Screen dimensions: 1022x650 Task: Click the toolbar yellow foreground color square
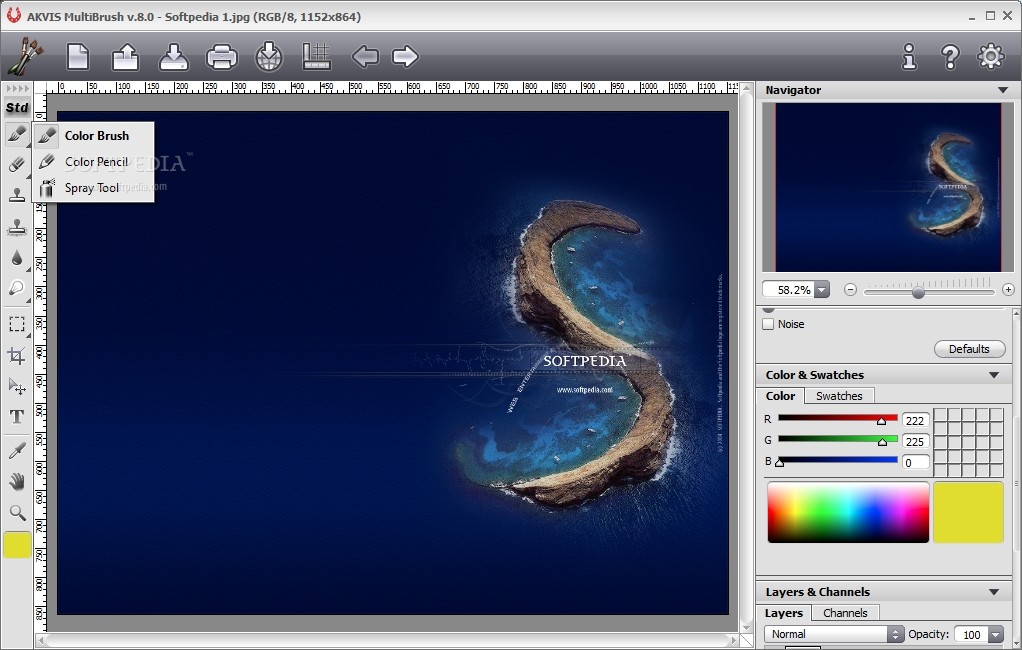tap(17, 545)
